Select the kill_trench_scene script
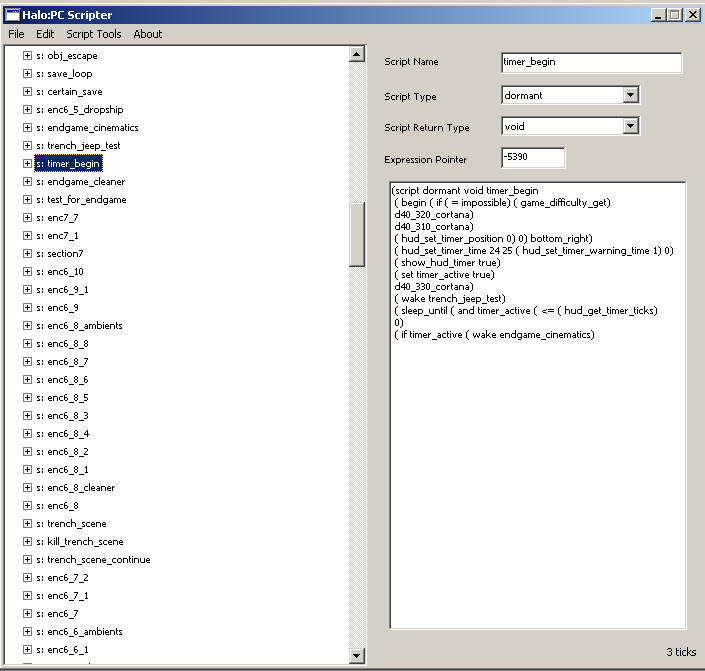The width and height of the screenshot is (705, 671). pyautogui.click(x=85, y=542)
